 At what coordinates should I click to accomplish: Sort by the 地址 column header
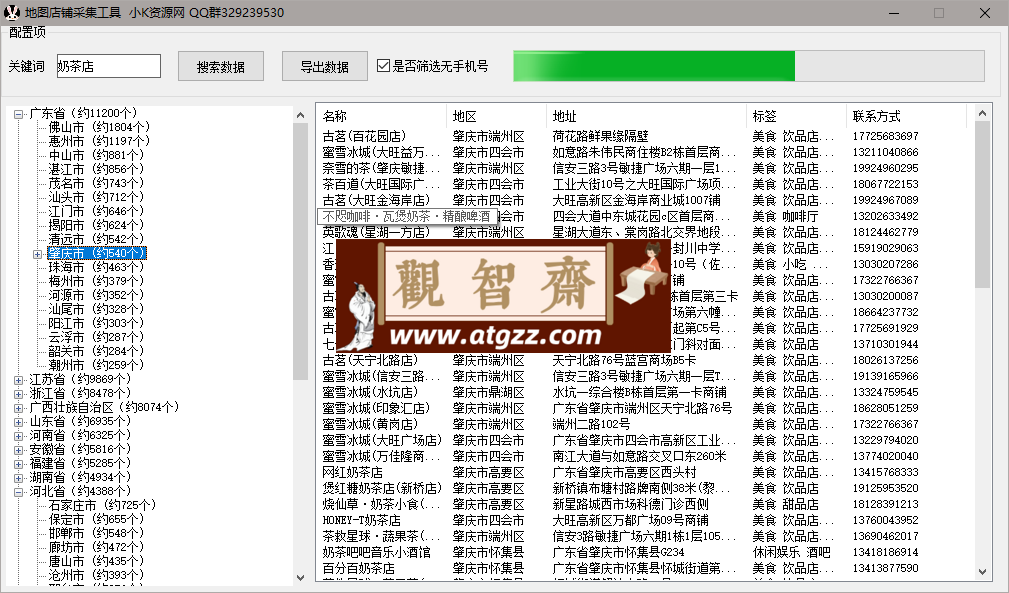click(x=646, y=116)
